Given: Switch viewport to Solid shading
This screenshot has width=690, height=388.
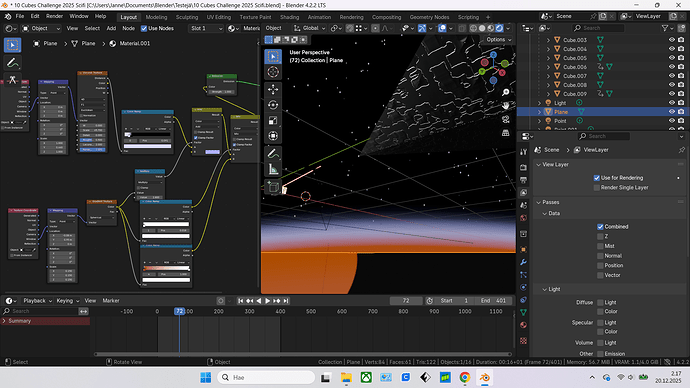Looking at the screenshot, I should 482,28.
